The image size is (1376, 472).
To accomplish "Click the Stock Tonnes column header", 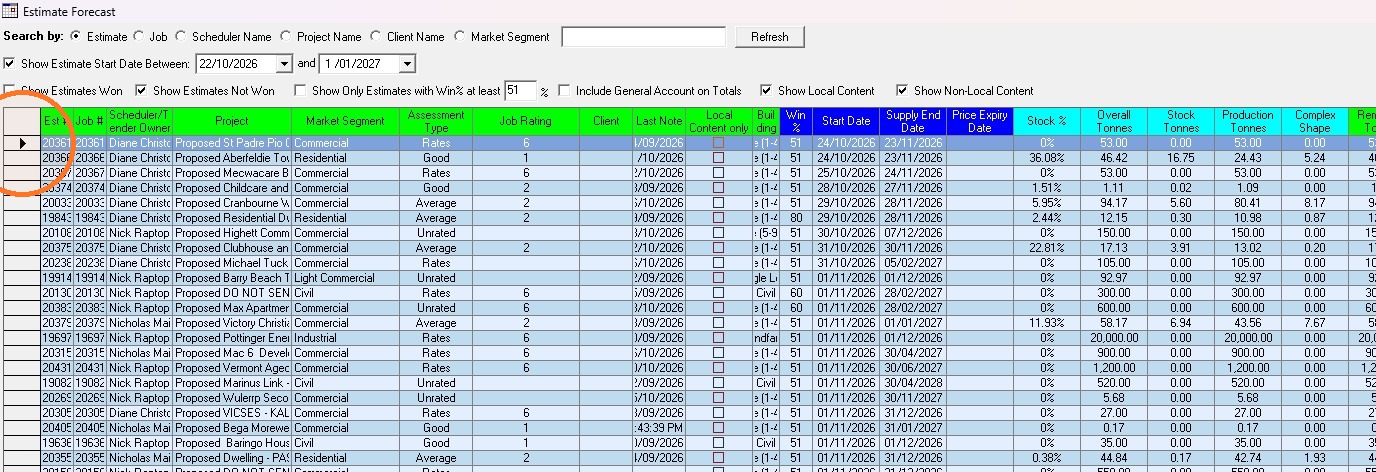I will (x=1181, y=121).
